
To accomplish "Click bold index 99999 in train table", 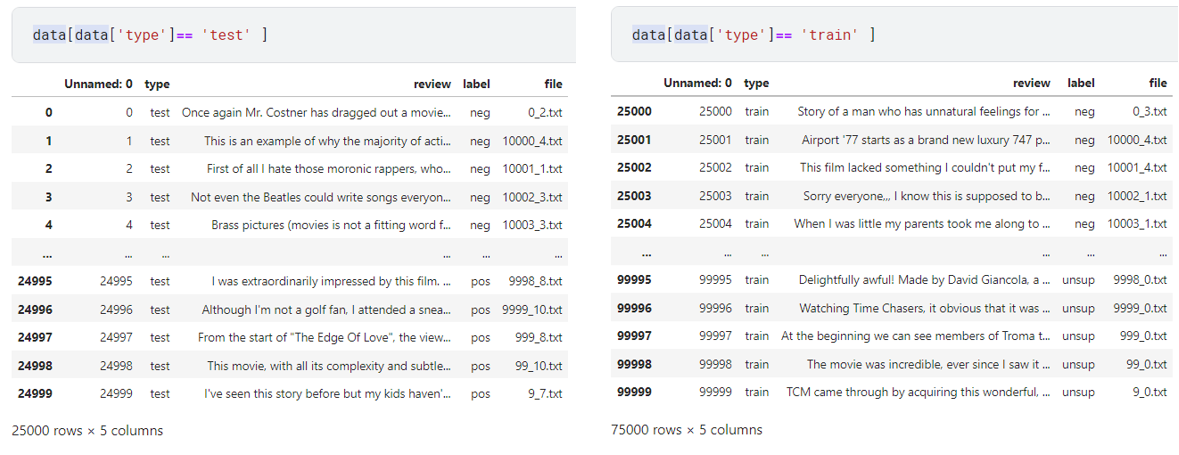I will point(635,392).
